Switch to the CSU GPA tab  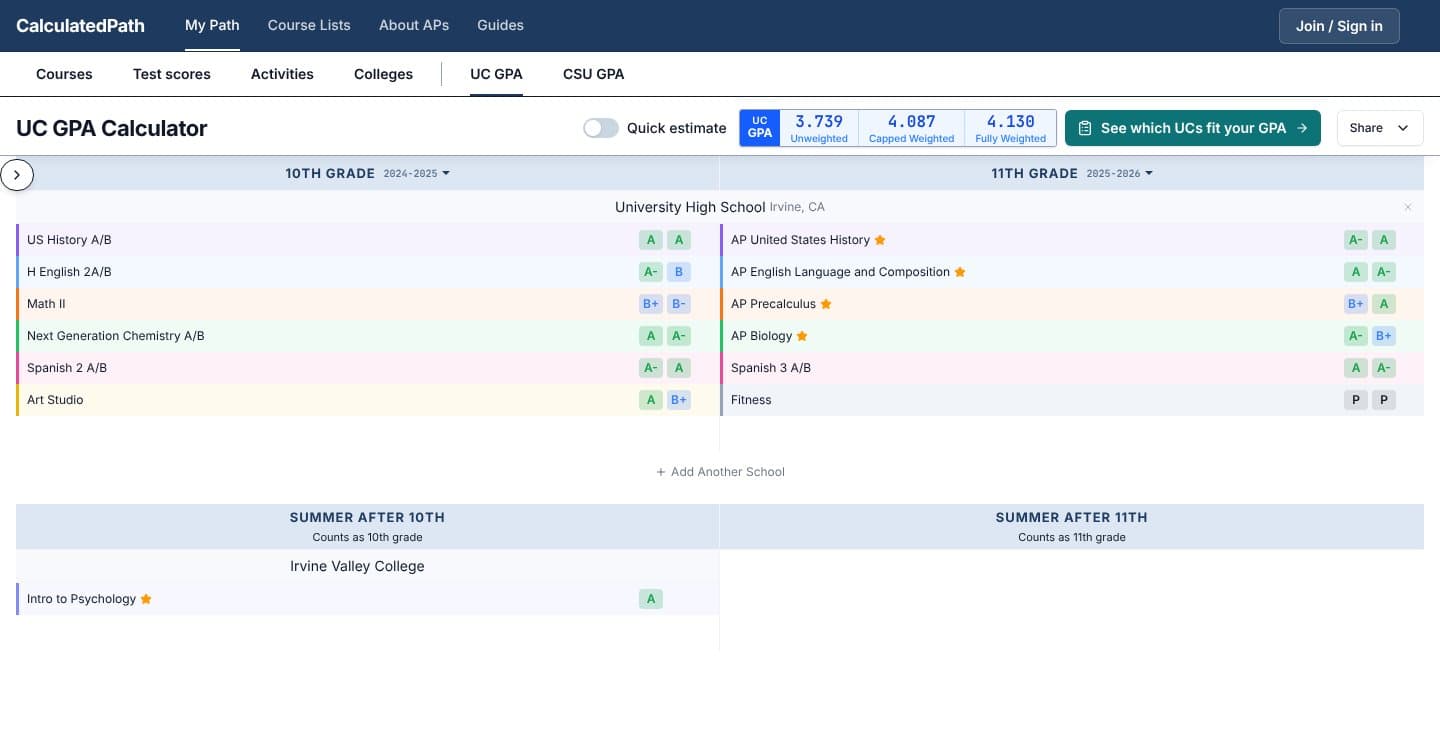[x=593, y=74]
